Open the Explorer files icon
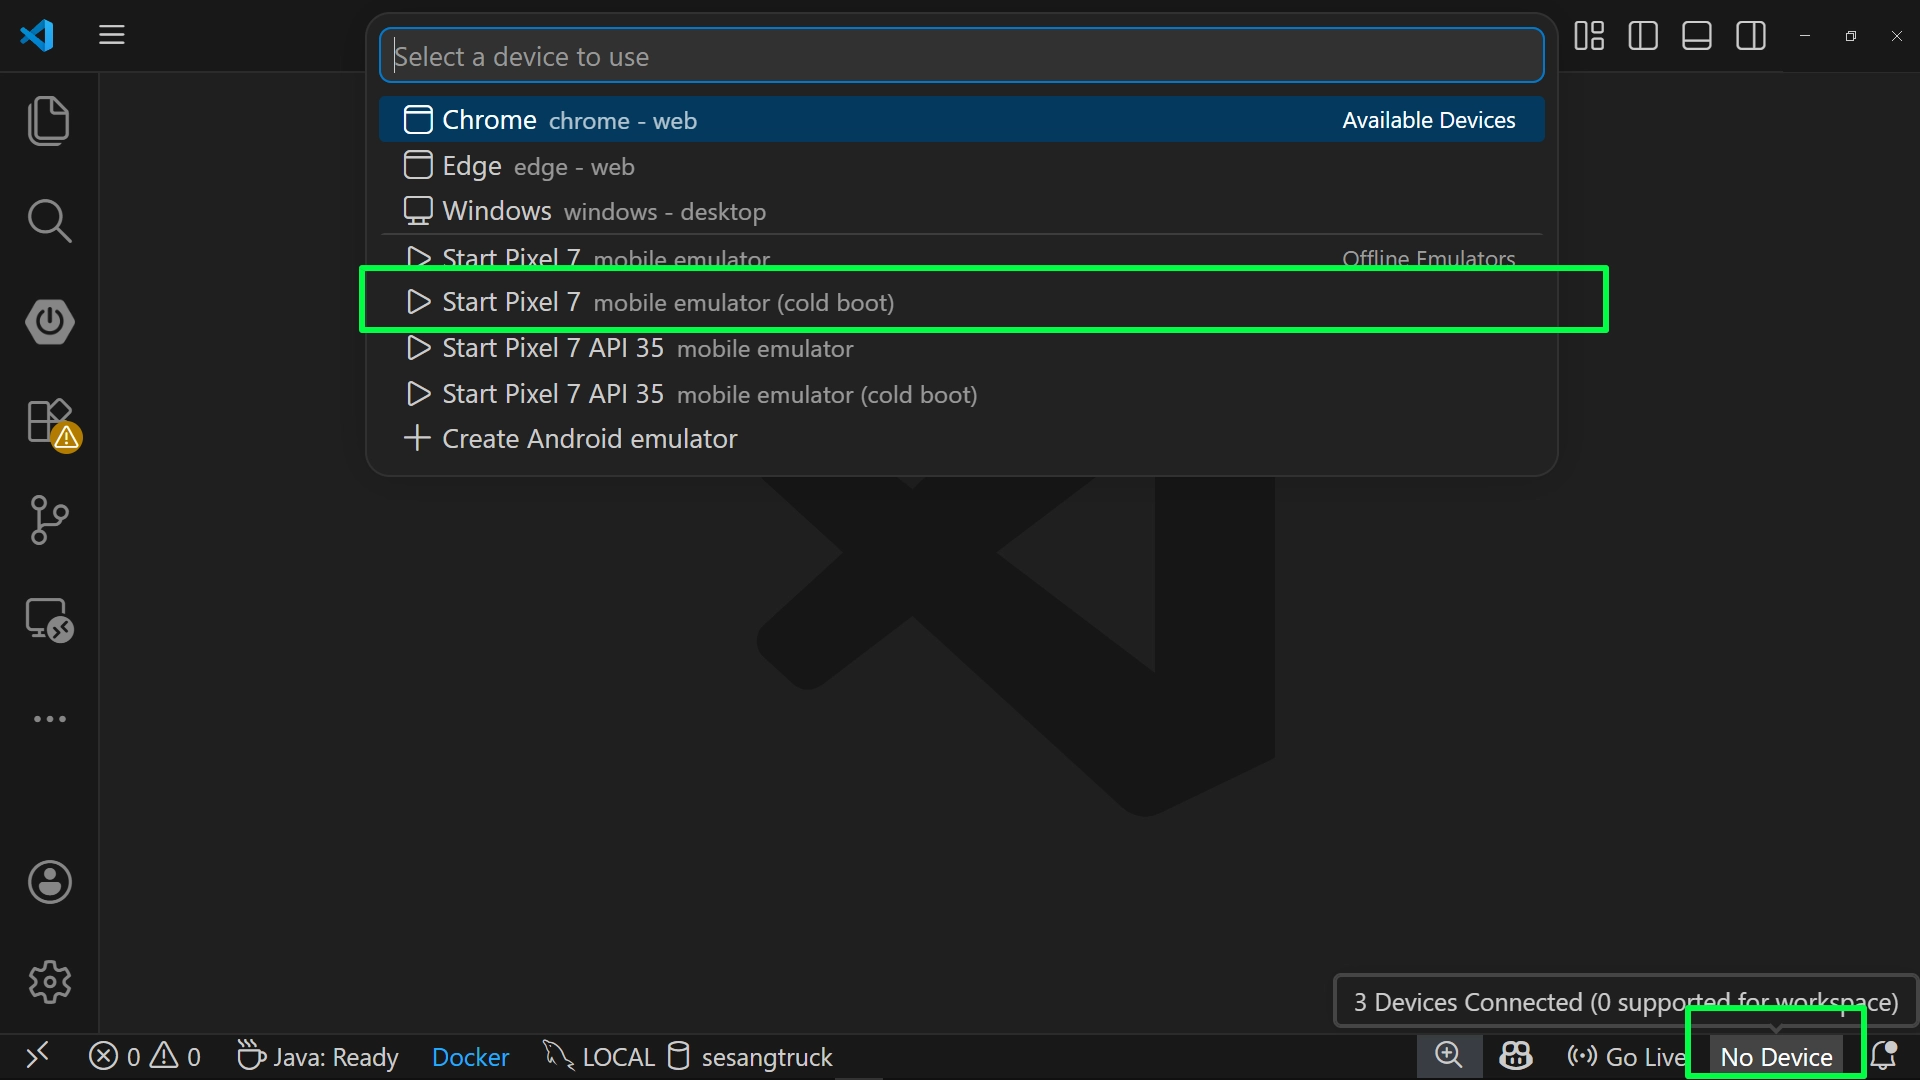Image resolution: width=1920 pixels, height=1080 pixels. tap(49, 121)
